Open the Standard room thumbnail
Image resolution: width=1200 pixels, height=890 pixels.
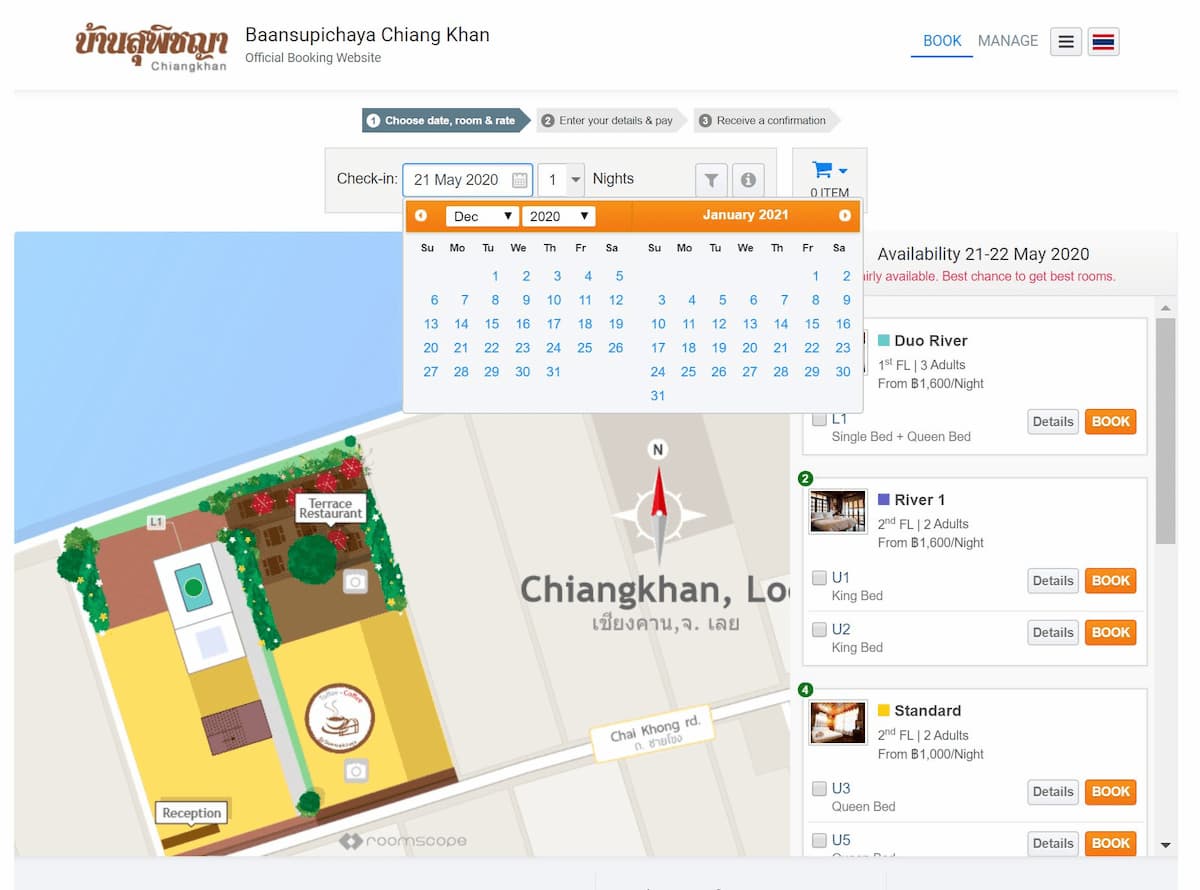click(x=838, y=723)
